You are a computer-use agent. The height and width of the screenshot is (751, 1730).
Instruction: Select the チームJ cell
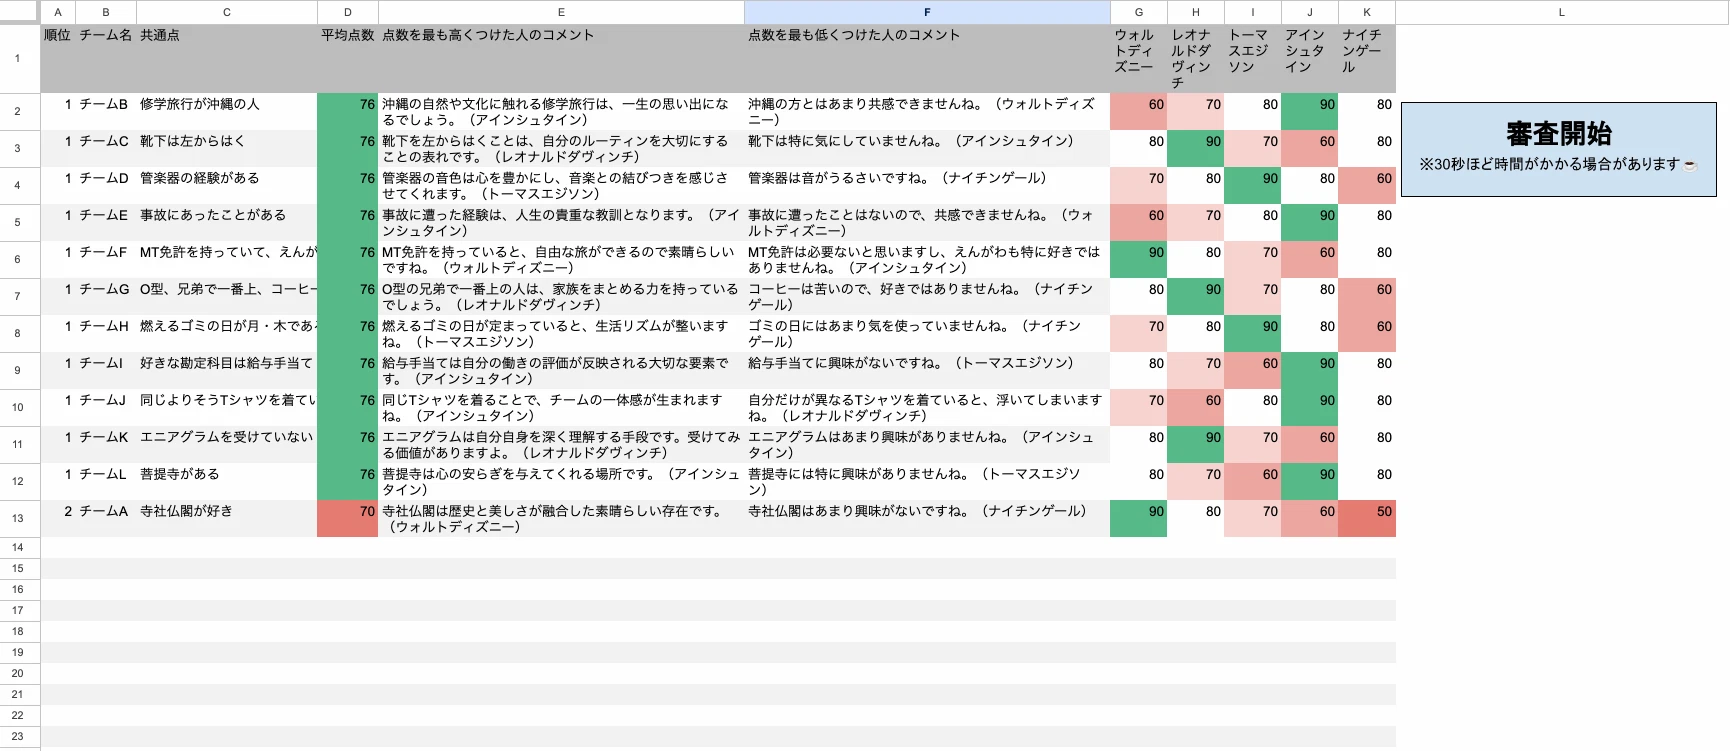coord(106,407)
